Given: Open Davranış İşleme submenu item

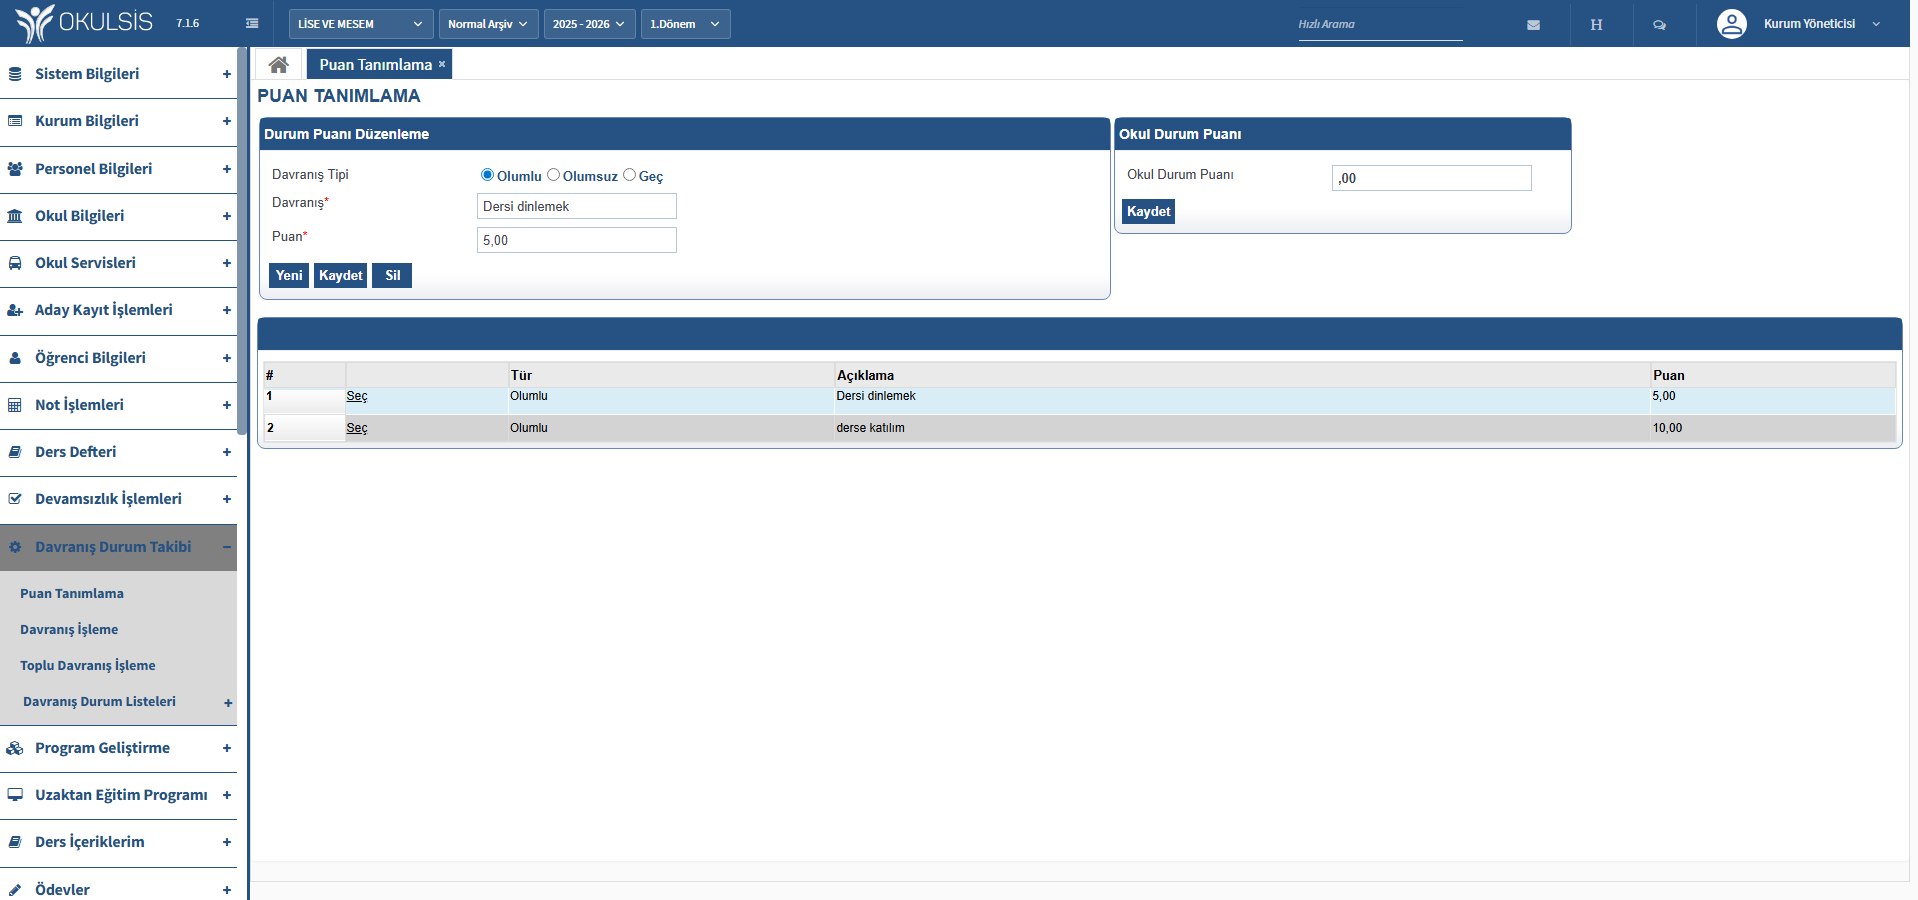Looking at the screenshot, I should pyautogui.click(x=69, y=630).
